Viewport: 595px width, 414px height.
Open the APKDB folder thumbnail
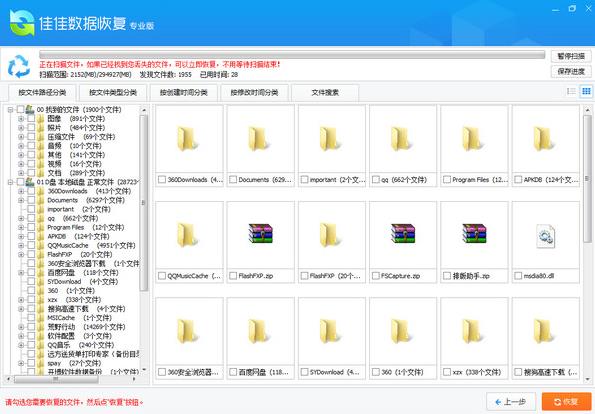click(544, 139)
